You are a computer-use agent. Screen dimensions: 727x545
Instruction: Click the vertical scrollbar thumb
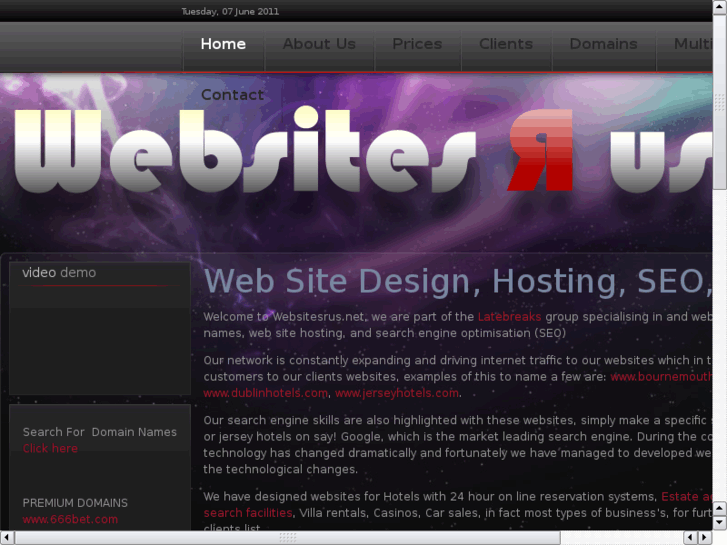[x=720, y=101]
